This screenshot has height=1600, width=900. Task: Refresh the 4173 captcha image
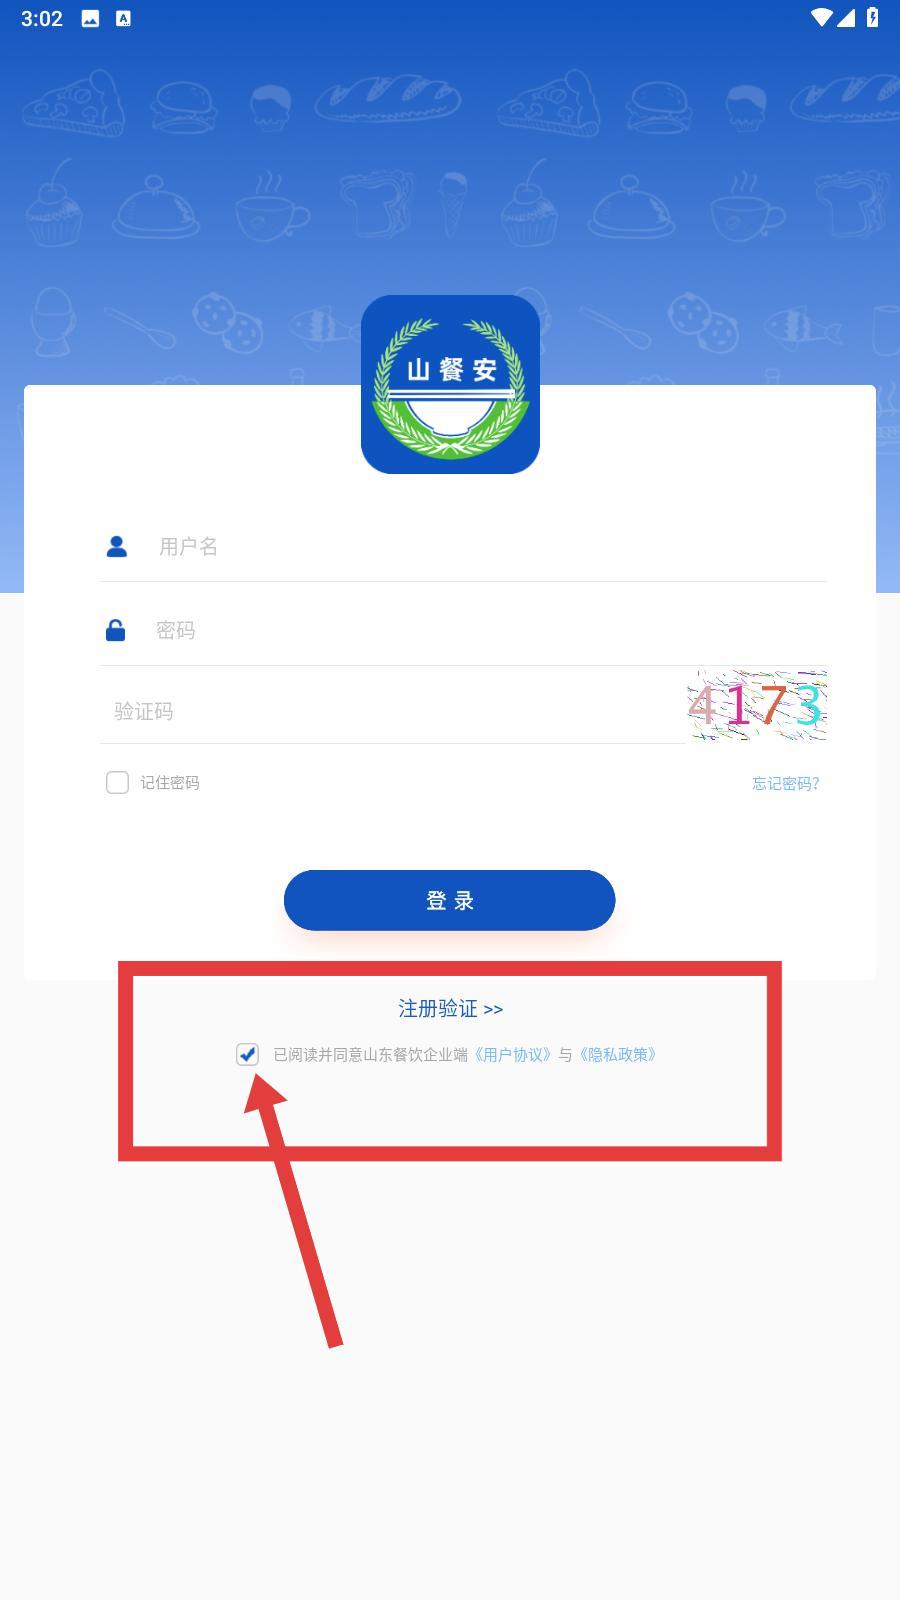[x=757, y=705]
